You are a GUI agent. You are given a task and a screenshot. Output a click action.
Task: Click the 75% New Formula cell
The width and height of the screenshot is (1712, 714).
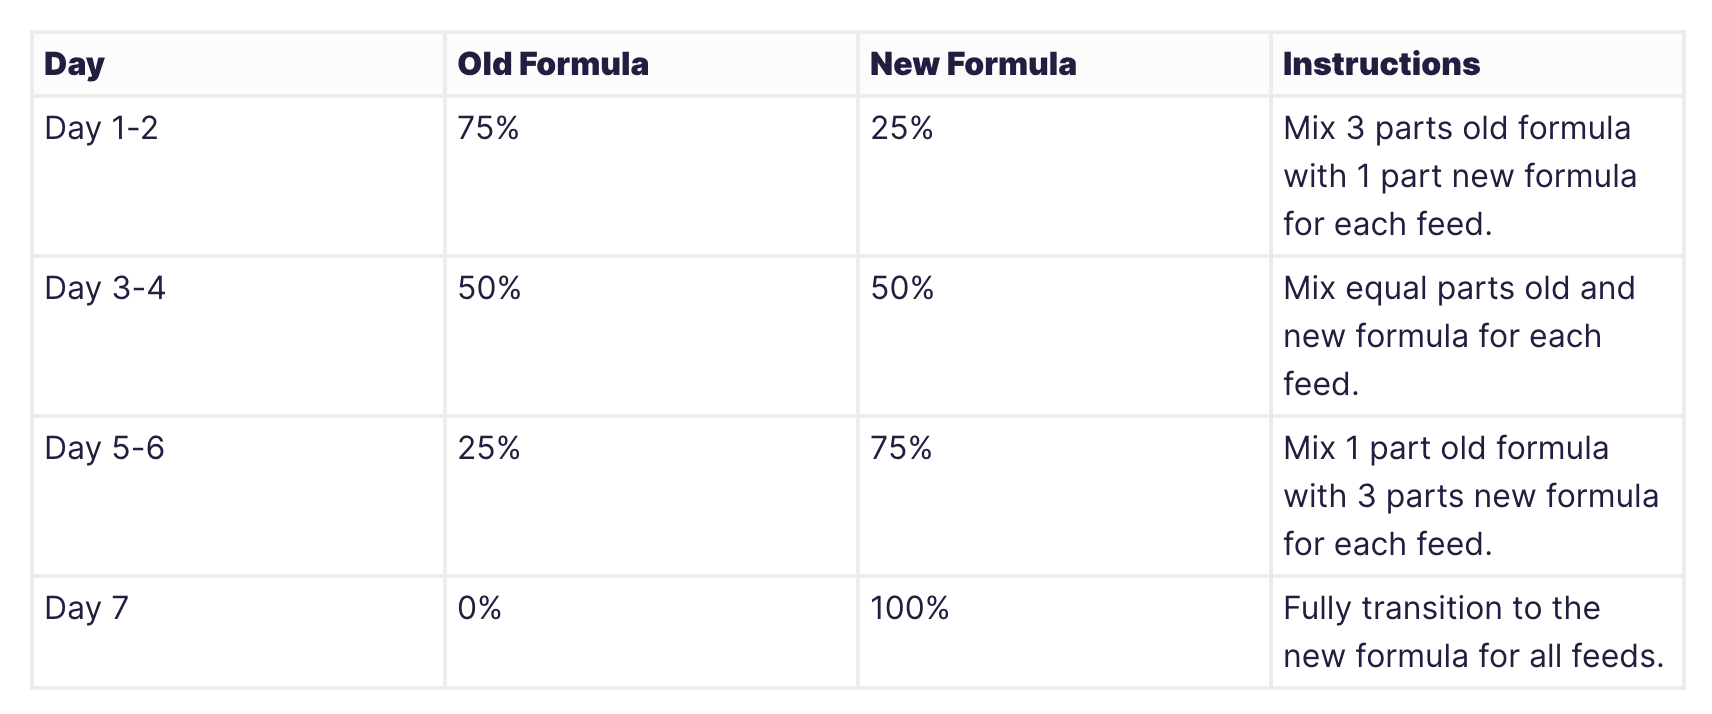tap(901, 448)
